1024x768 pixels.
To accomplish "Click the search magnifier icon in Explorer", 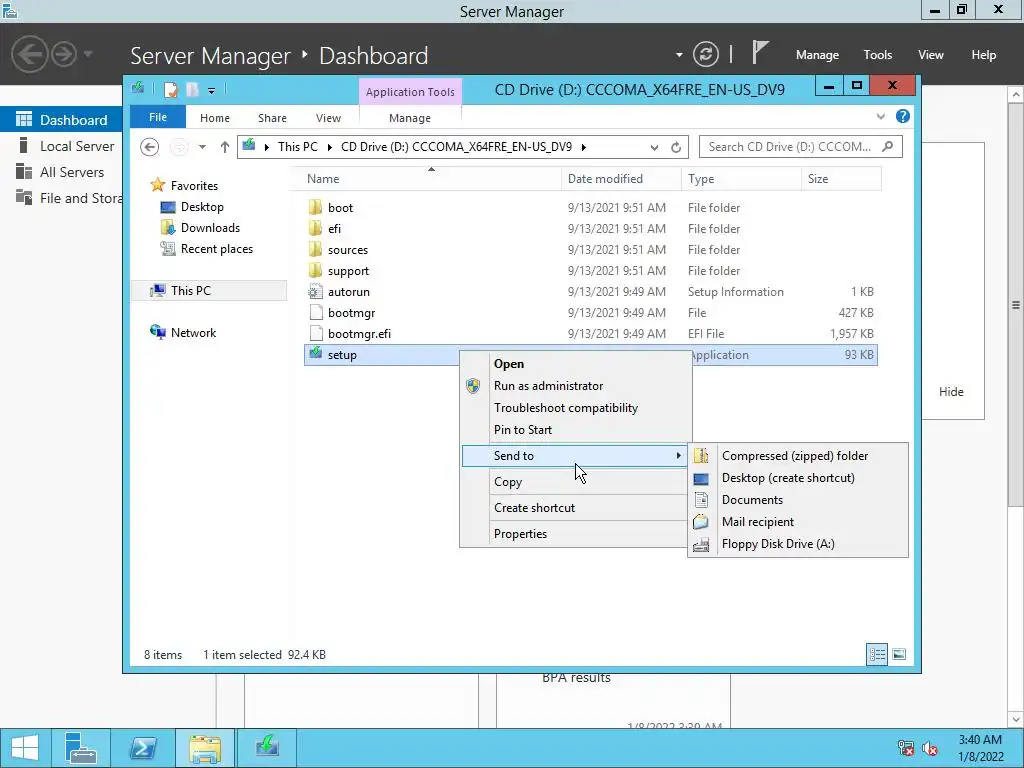I will (888, 147).
